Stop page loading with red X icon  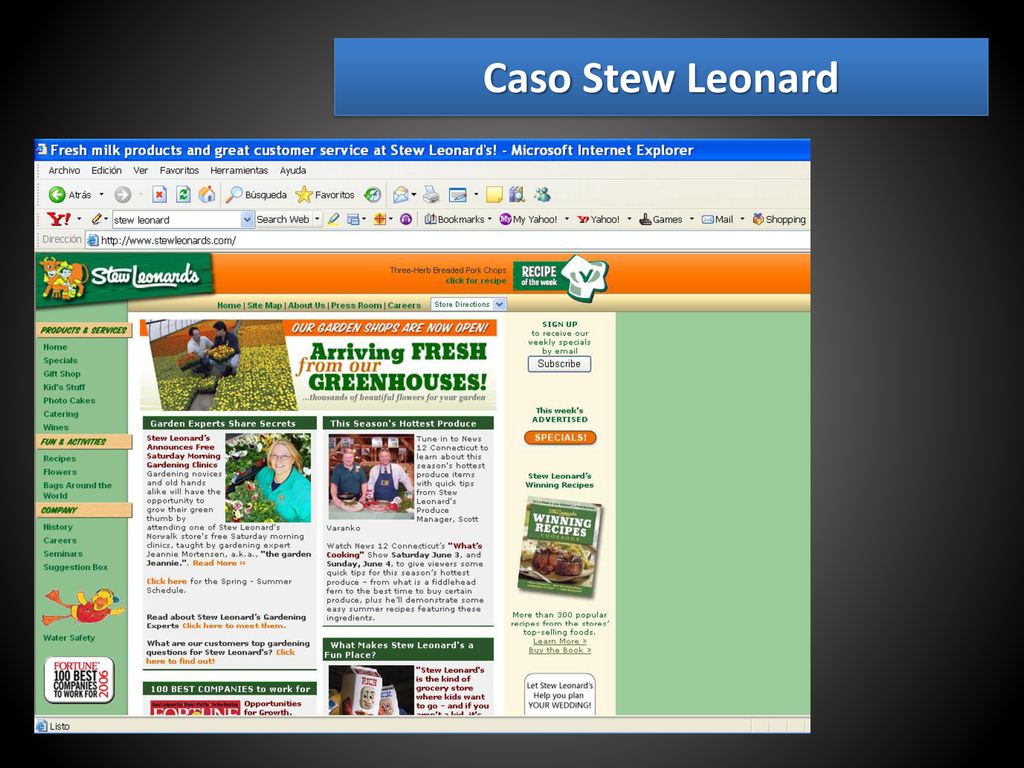[x=160, y=195]
